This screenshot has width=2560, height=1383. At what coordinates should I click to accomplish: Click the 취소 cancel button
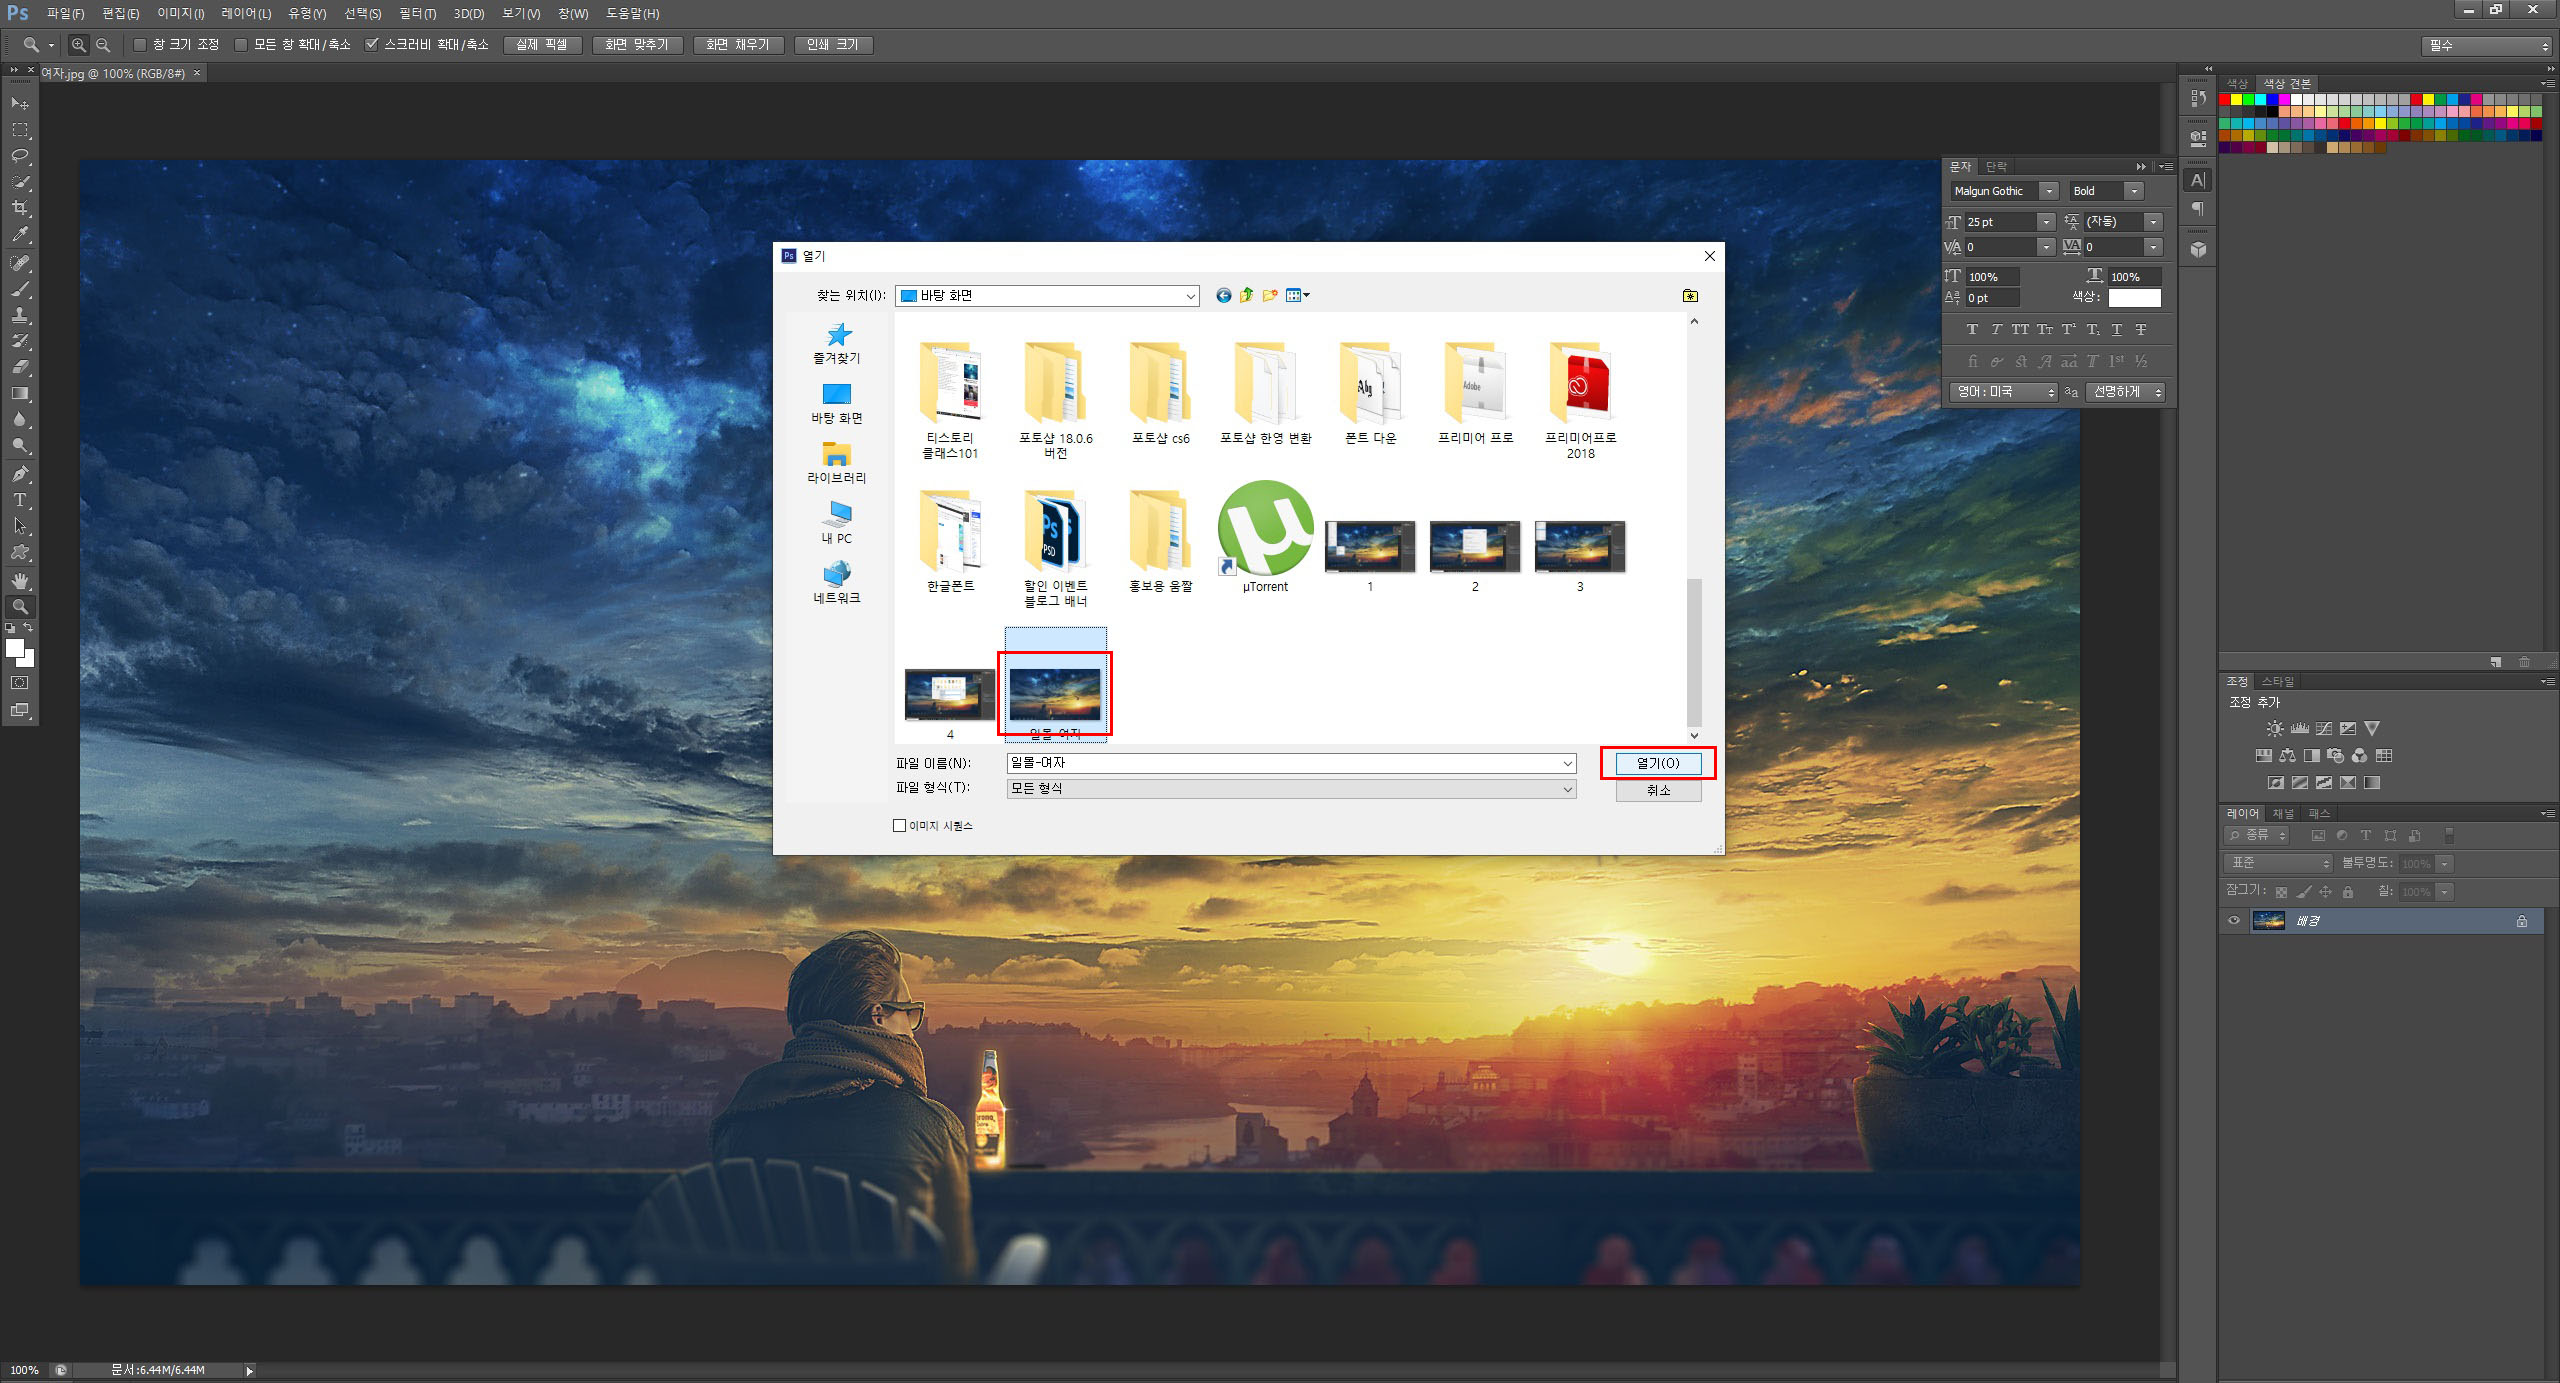click(1657, 790)
